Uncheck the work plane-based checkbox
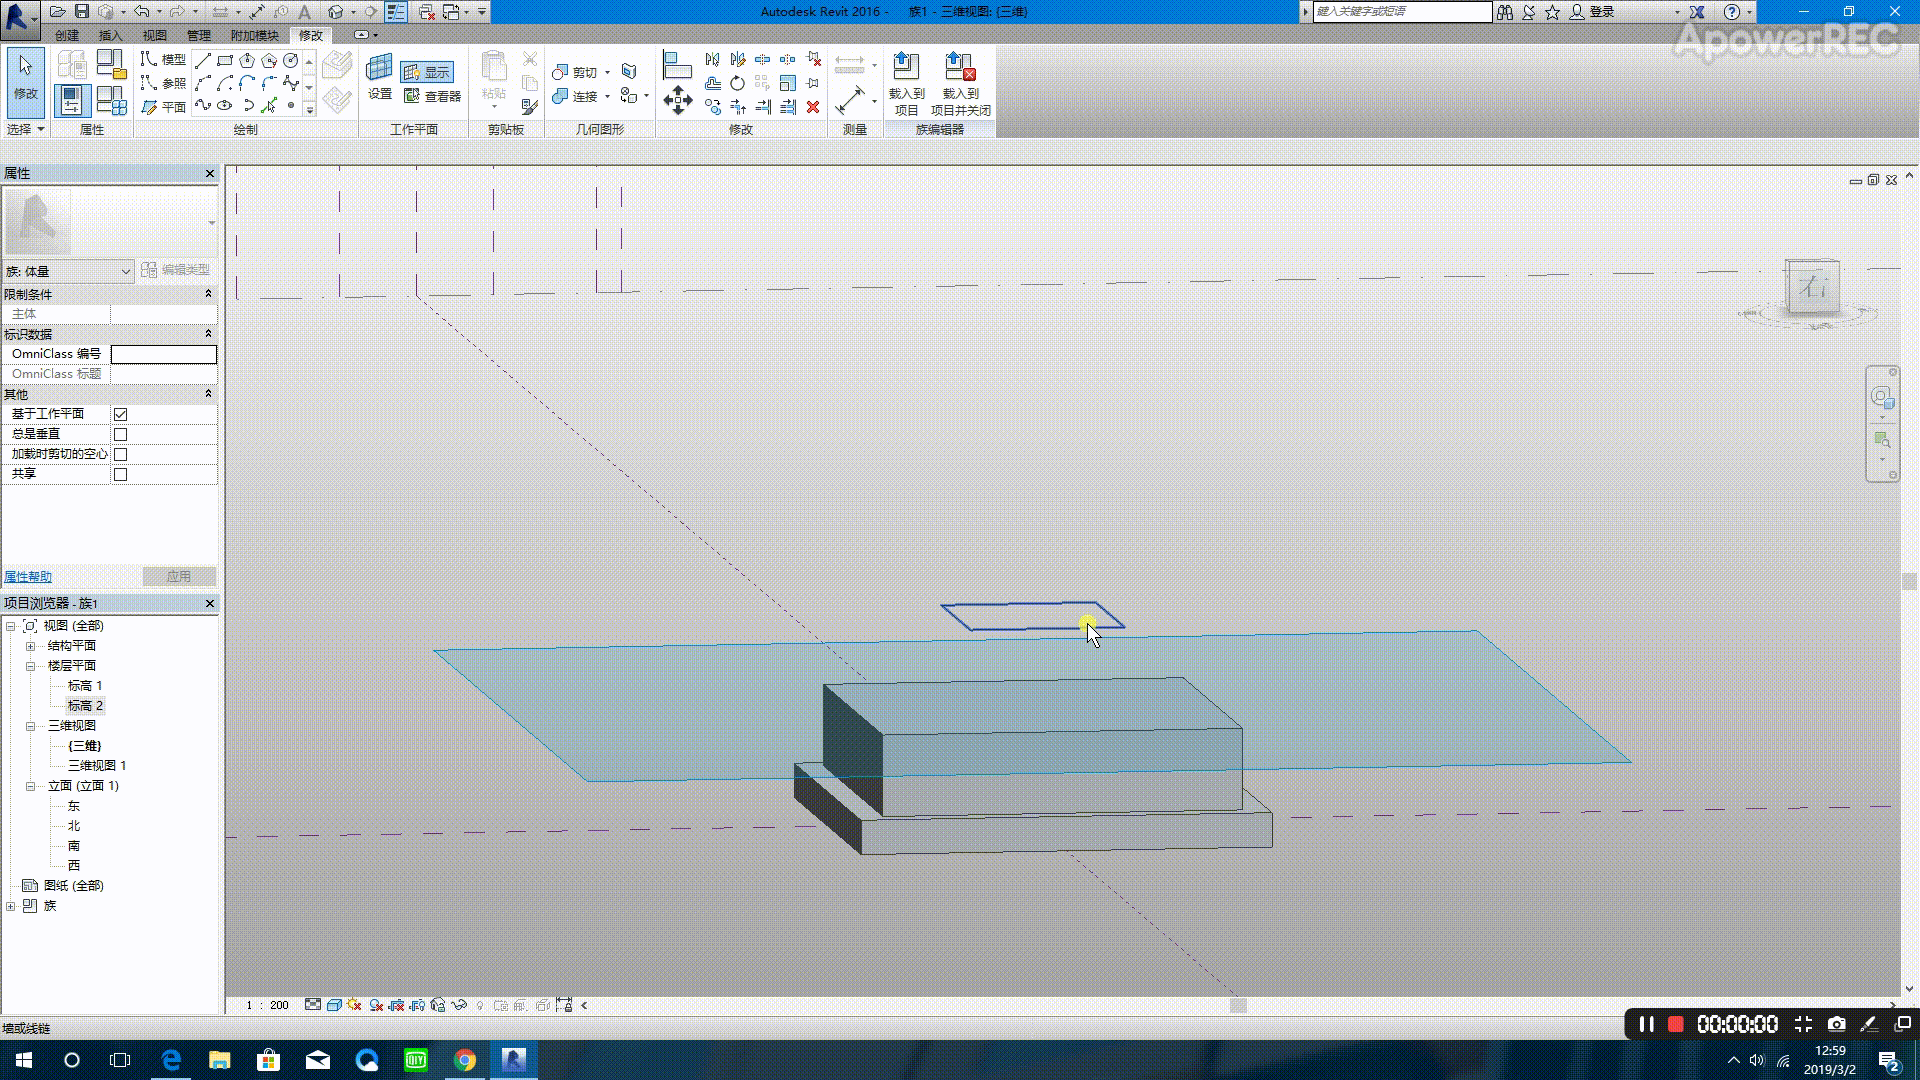 tap(121, 414)
